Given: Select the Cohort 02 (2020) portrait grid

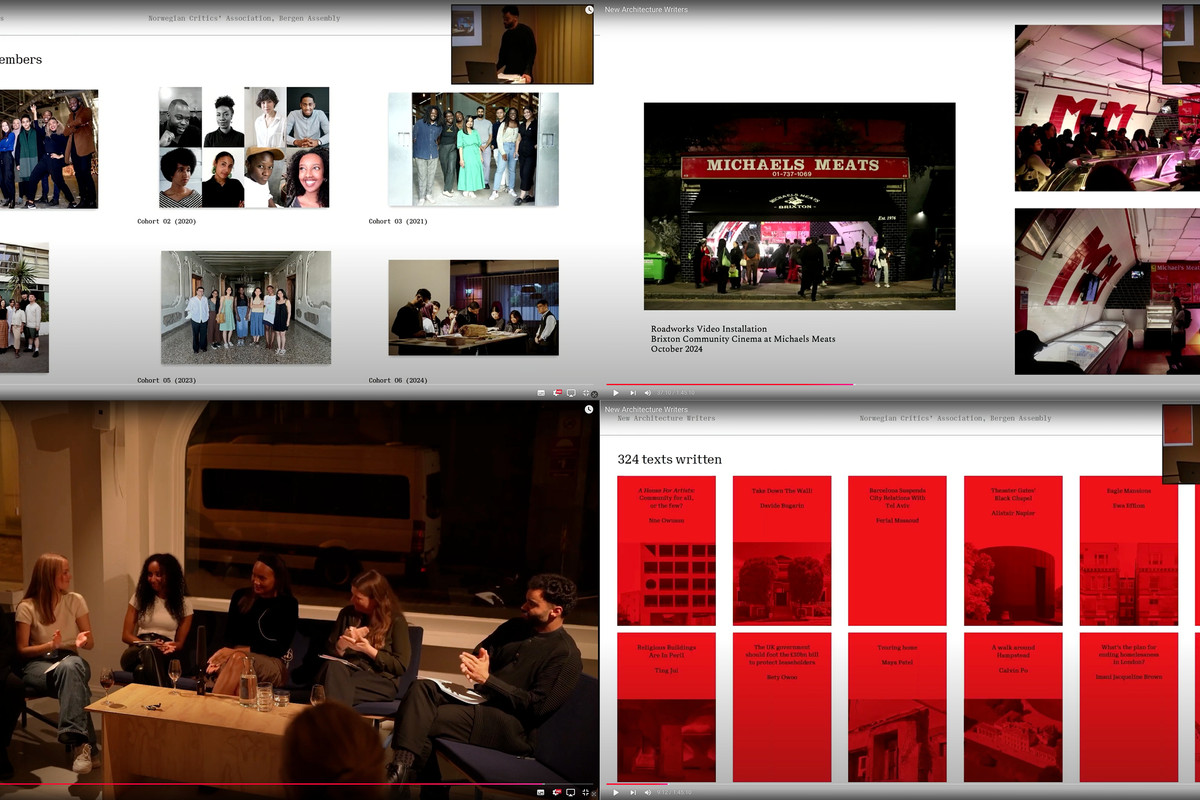Looking at the screenshot, I should click(x=244, y=147).
